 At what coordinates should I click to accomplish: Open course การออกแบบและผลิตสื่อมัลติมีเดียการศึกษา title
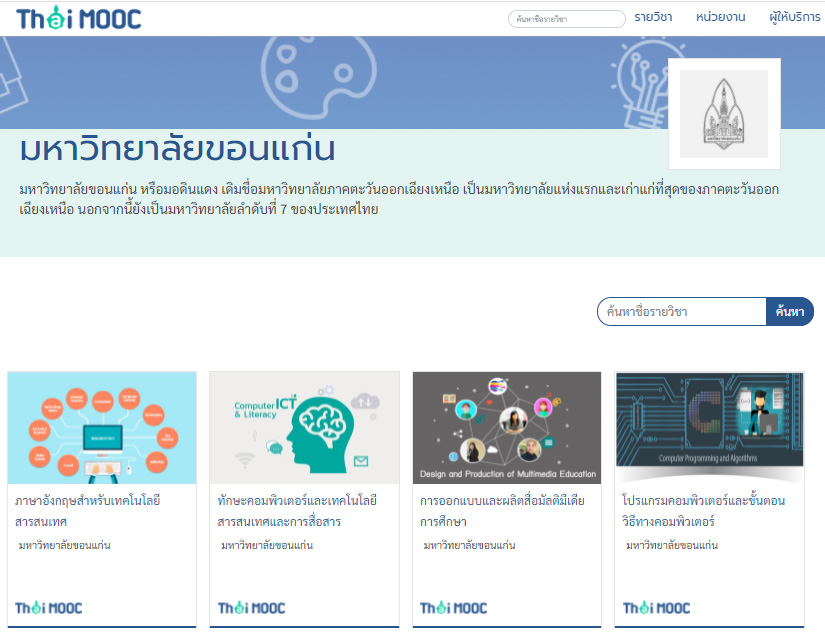[x=502, y=511]
